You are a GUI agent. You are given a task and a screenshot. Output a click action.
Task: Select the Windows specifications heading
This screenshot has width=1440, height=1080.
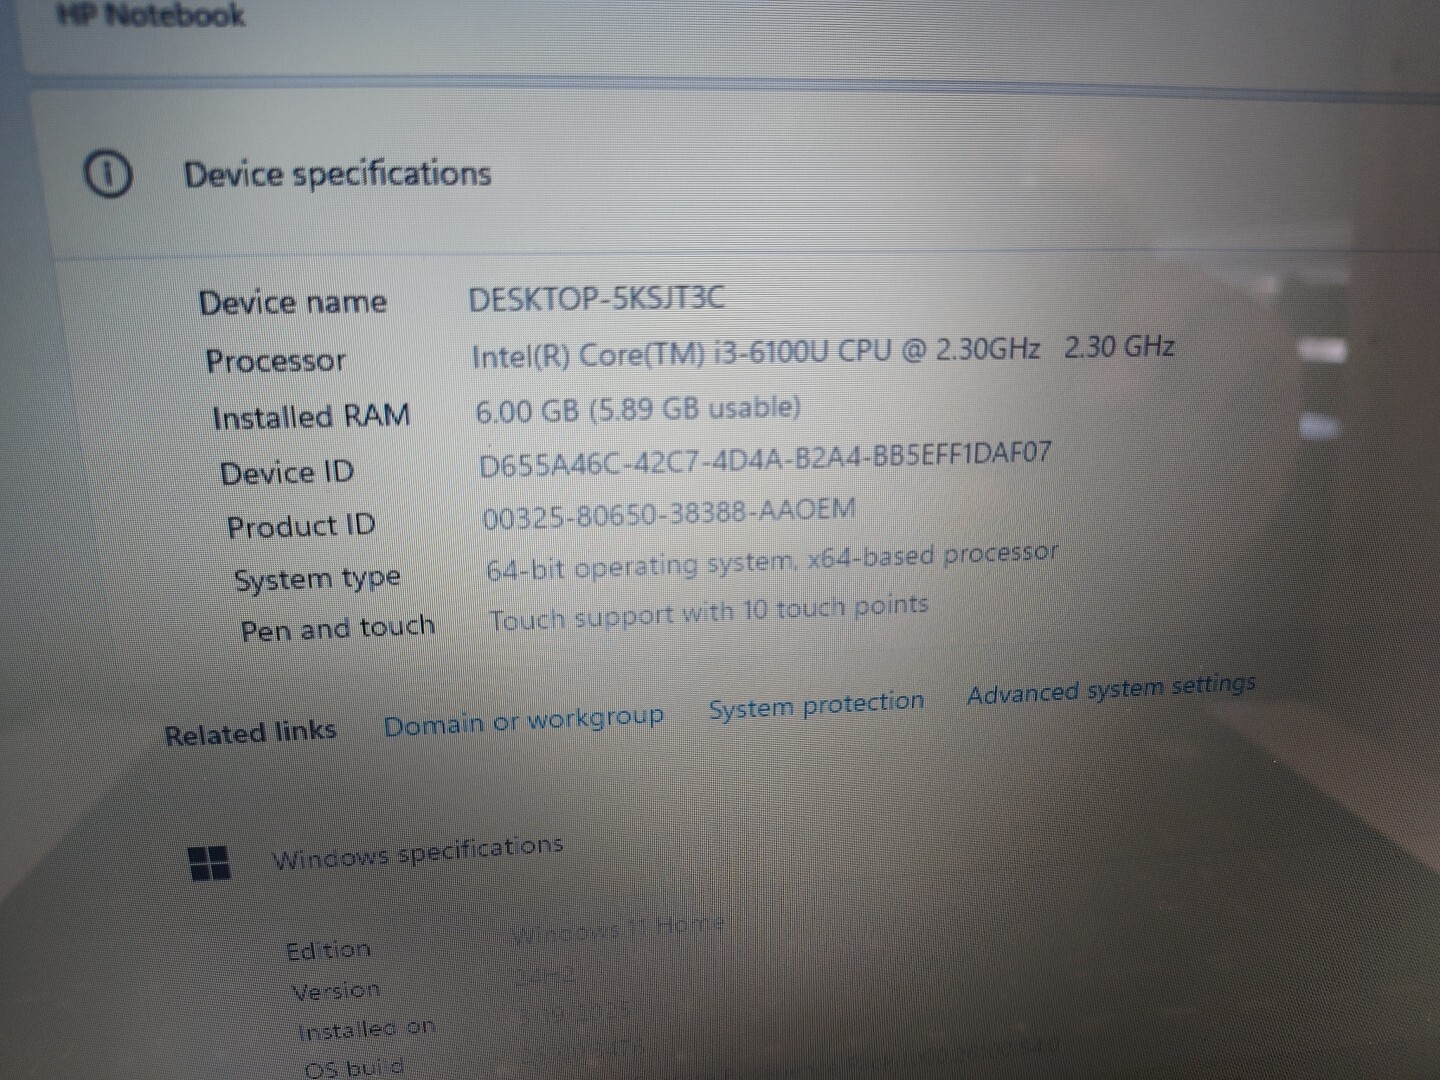click(418, 852)
